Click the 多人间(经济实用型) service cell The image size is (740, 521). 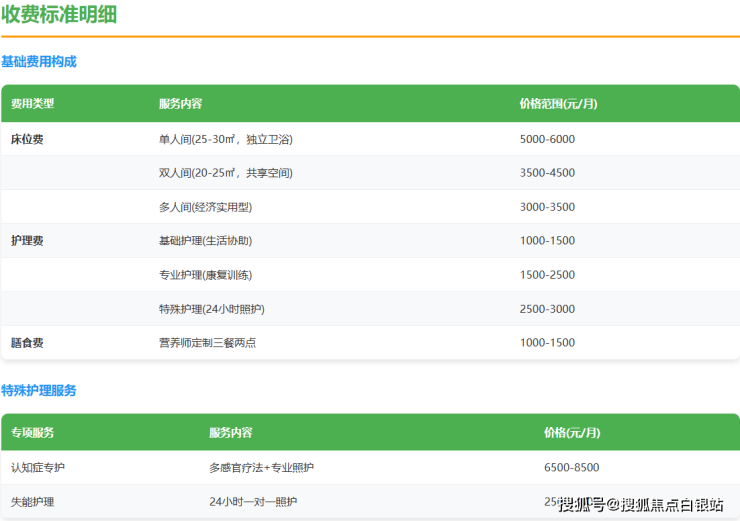point(205,207)
